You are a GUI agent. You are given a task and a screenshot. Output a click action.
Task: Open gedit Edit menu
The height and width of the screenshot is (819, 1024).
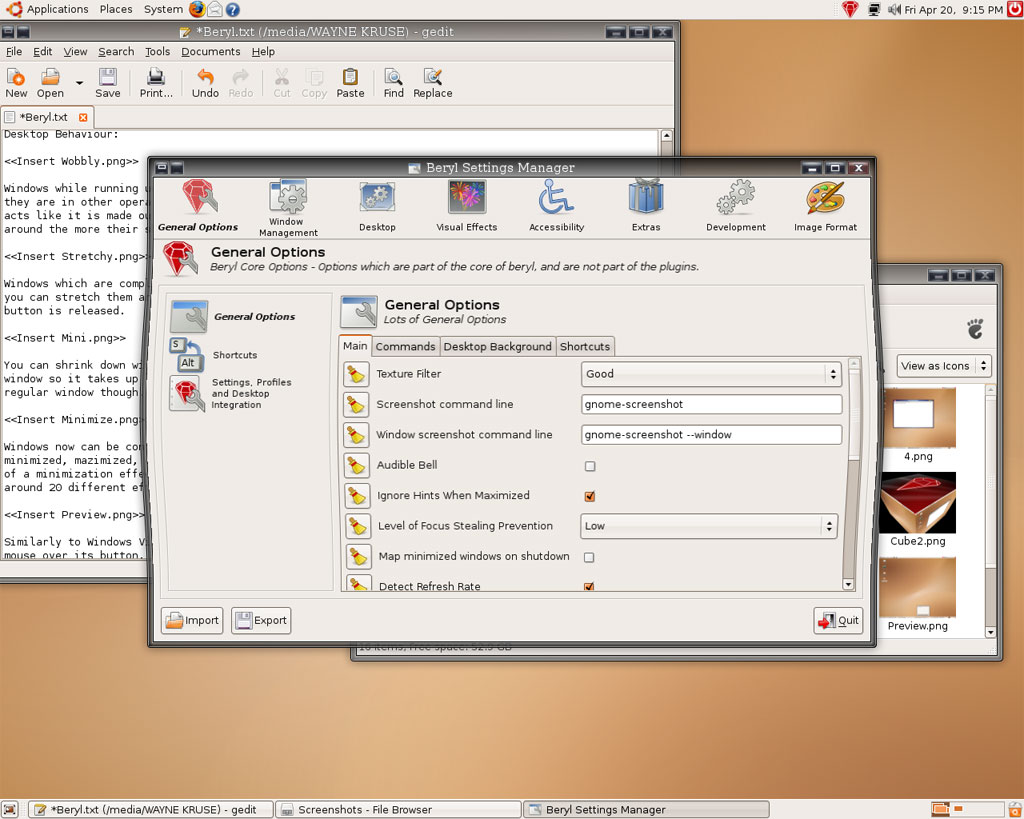(42, 52)
